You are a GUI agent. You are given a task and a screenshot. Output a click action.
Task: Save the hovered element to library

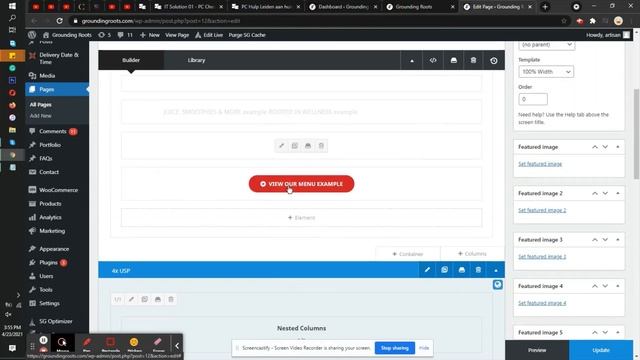308,146
